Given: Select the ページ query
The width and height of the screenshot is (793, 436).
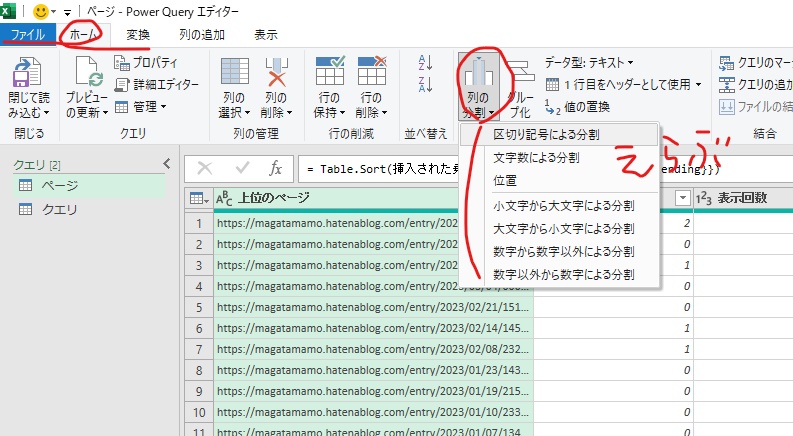Looking at the screenshot, I should (x=89, y=186).
